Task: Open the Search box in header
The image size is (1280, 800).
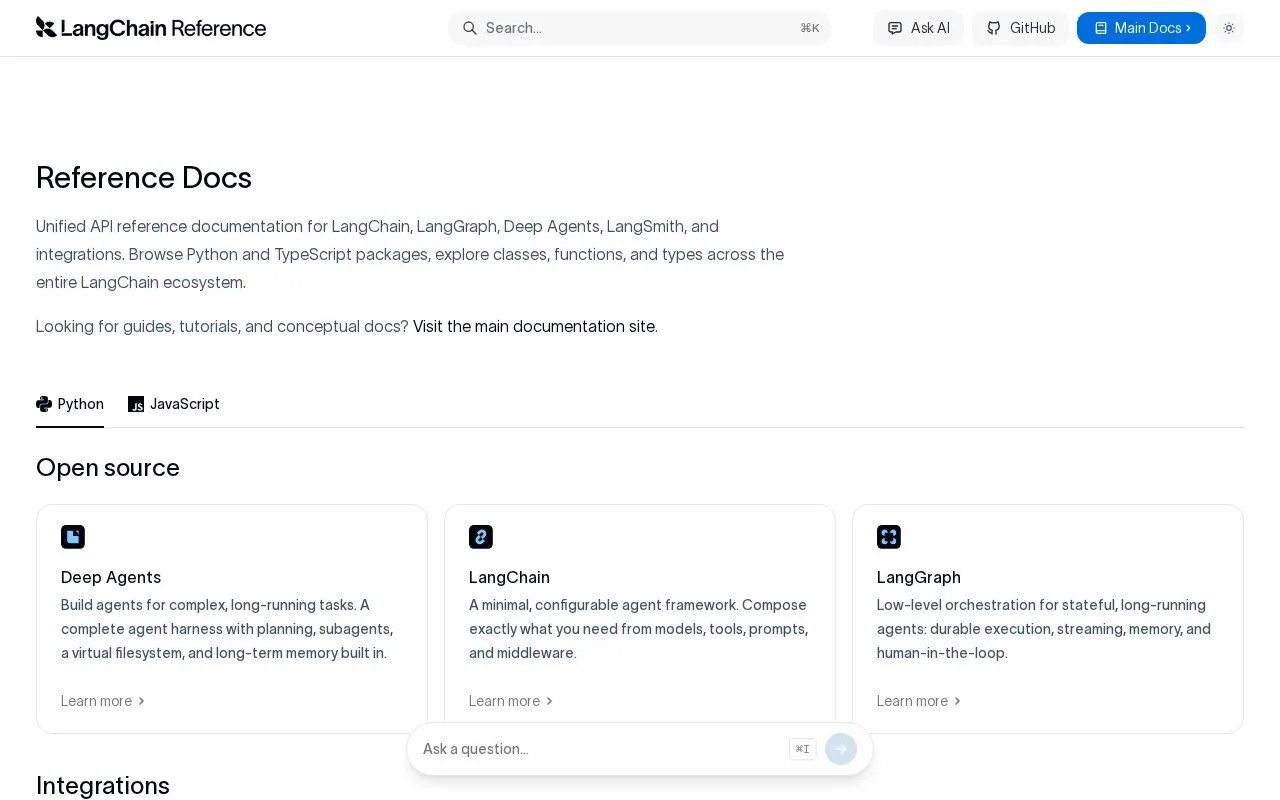Action: coord(640,28)
